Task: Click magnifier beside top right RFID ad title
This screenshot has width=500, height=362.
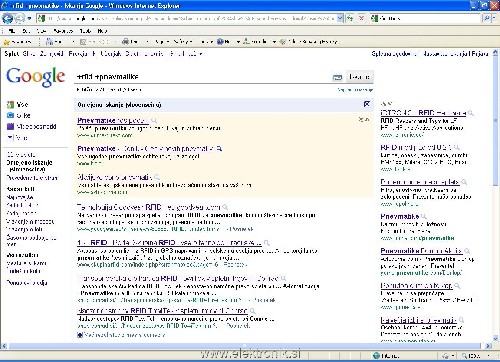Action: tap(471, 113)
